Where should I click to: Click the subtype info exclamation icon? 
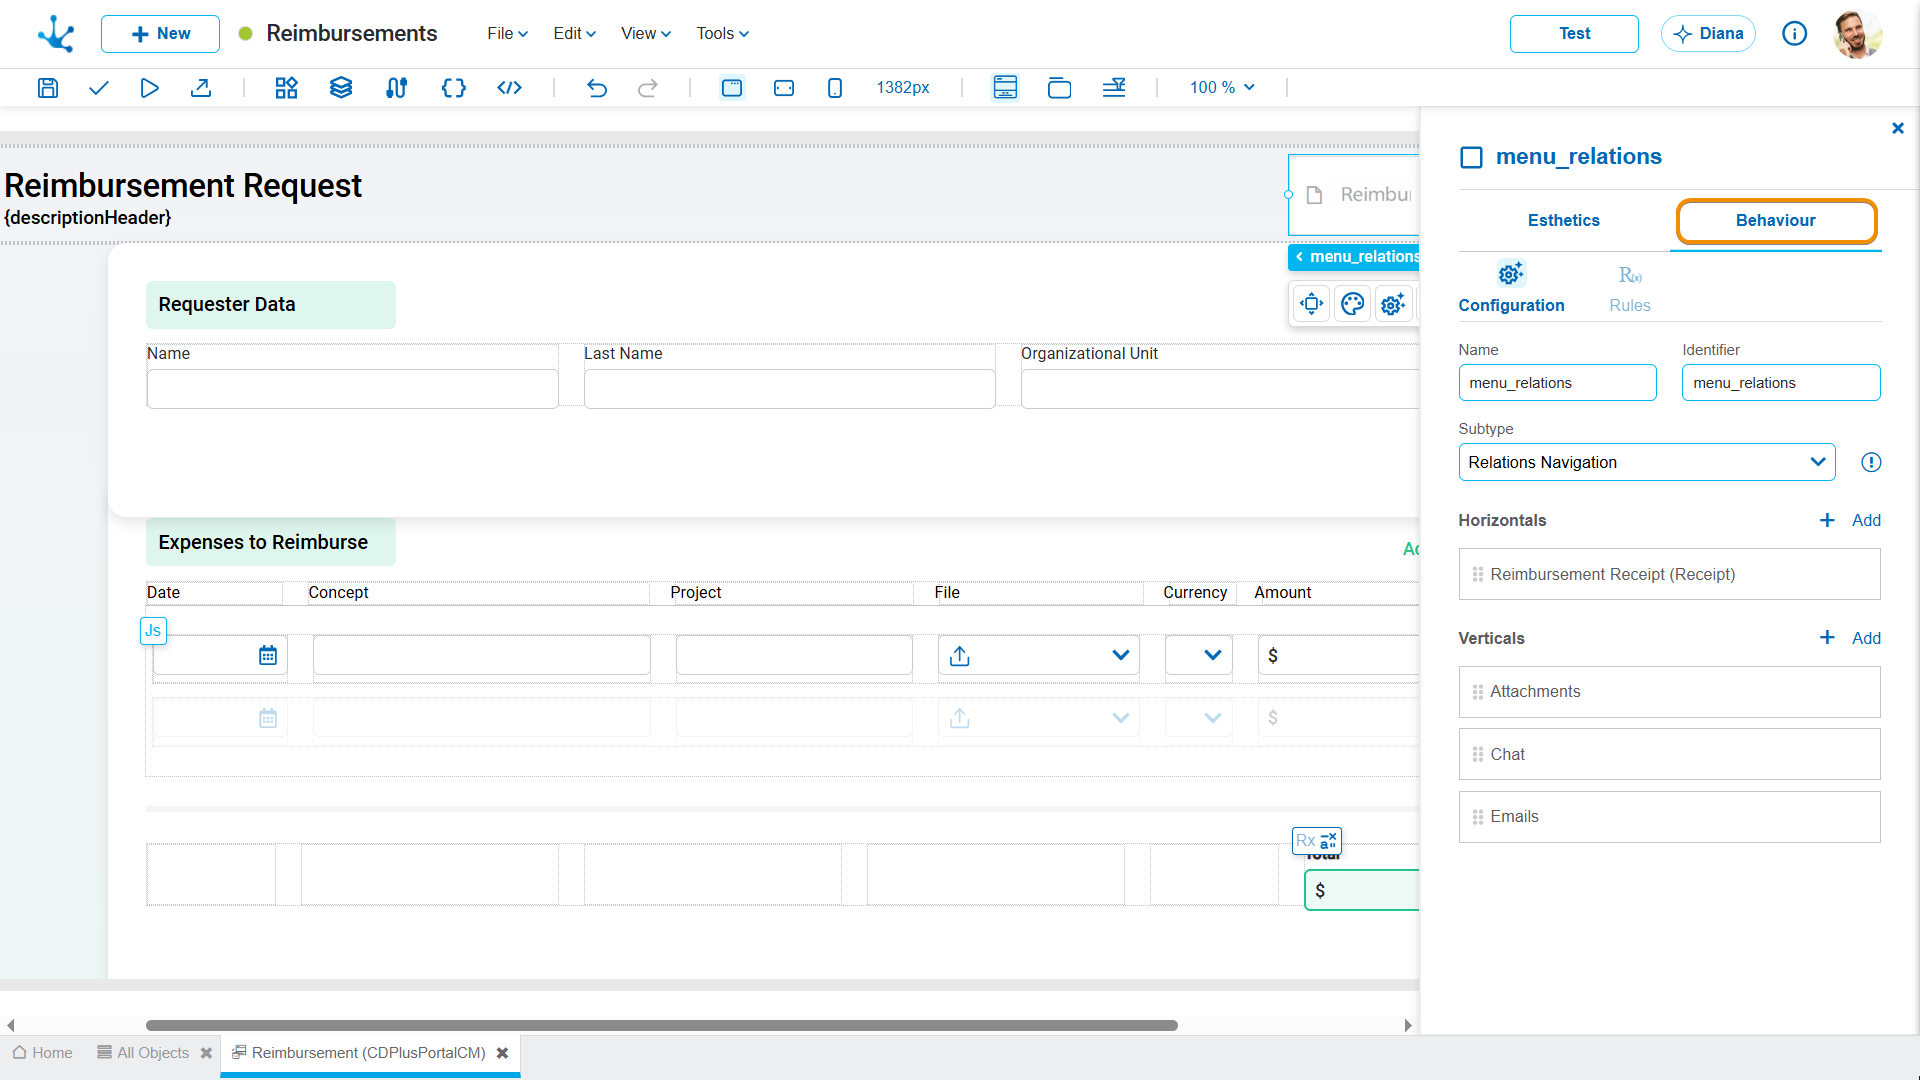pyautogui.click(x=1871, y=462)
